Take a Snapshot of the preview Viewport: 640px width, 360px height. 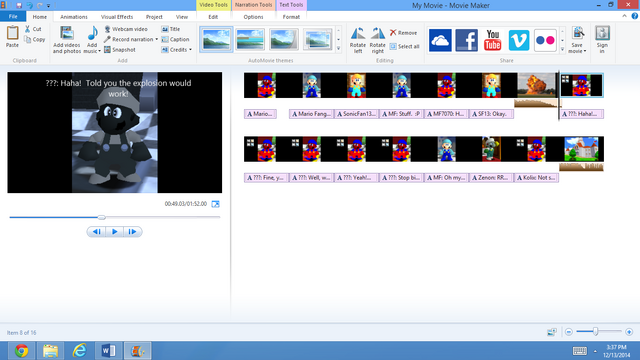pos(120,50)
